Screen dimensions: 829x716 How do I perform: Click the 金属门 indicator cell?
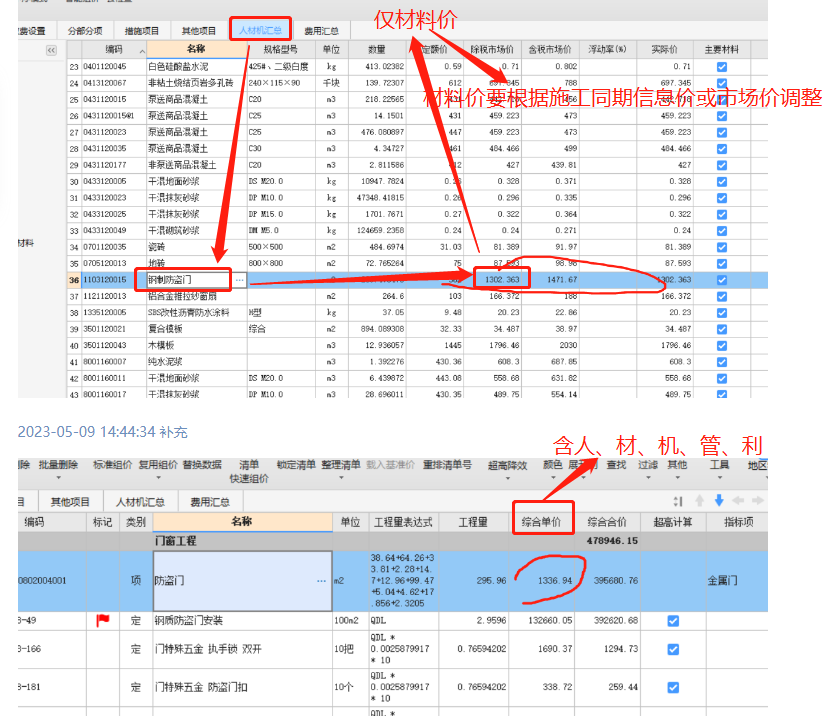tap(737, 581)
